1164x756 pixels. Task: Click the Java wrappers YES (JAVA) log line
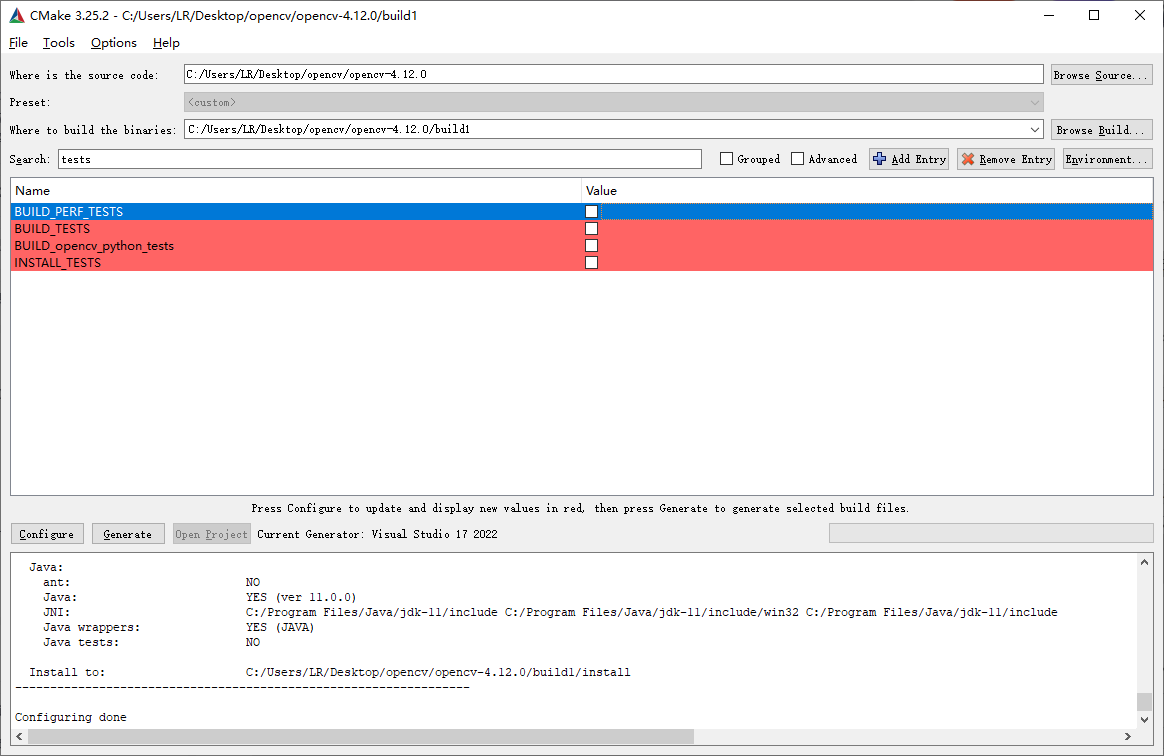pyautogui.click(x=179, y=628)
